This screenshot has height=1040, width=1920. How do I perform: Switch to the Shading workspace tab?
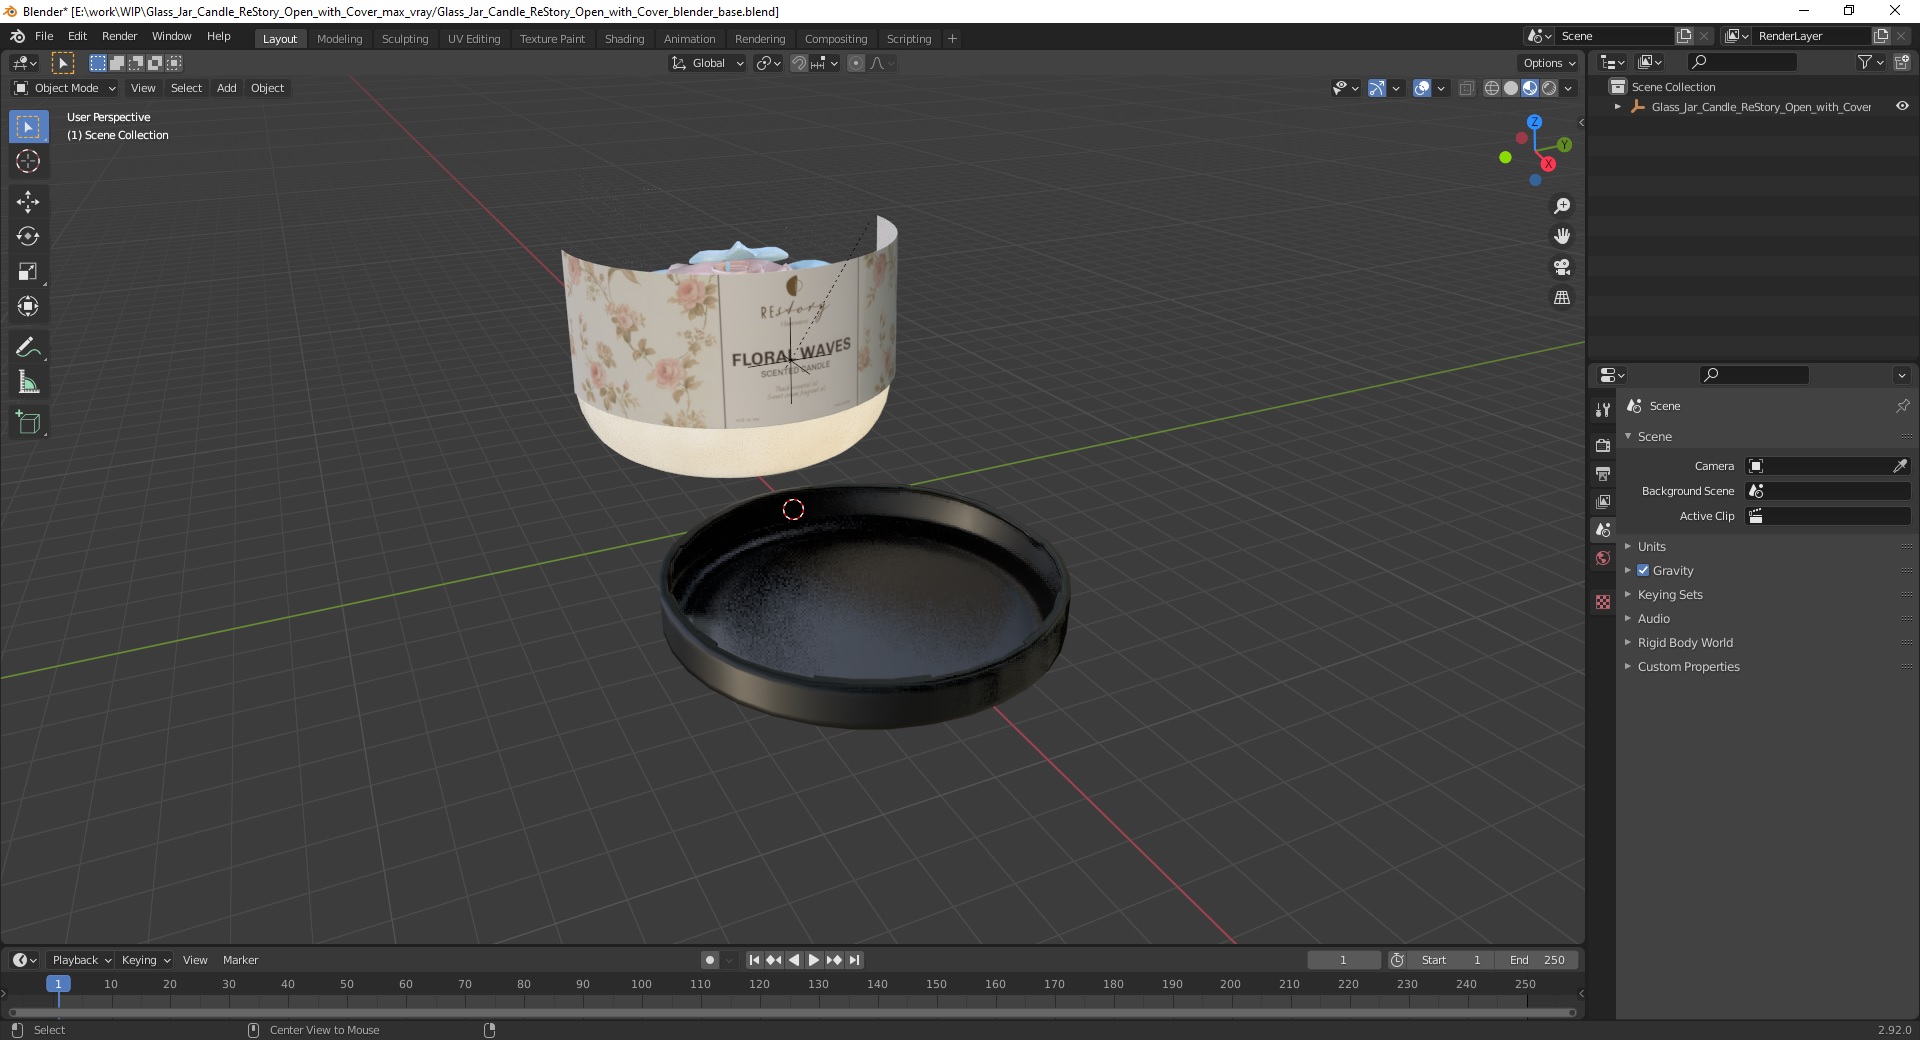tap(624, 38)
